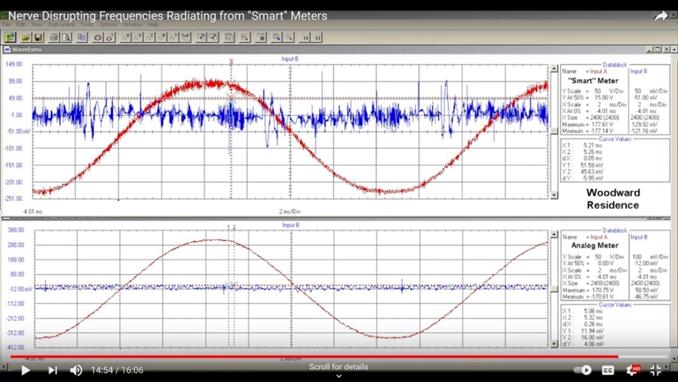Seek on the red video progress bar

[x=314, y=357]
